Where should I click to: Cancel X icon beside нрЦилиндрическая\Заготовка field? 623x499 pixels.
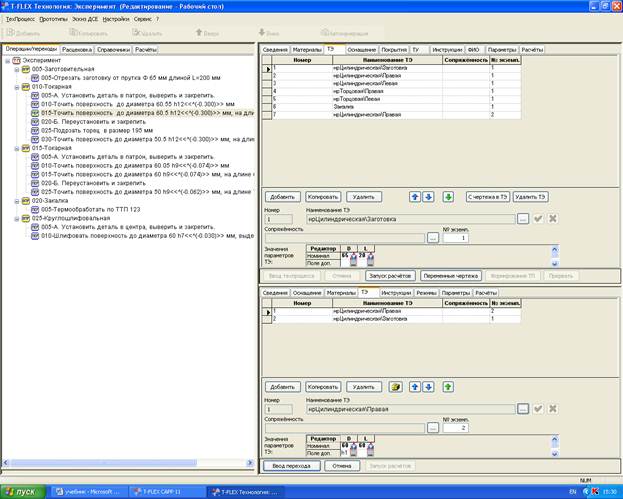(x=552, y=219)
